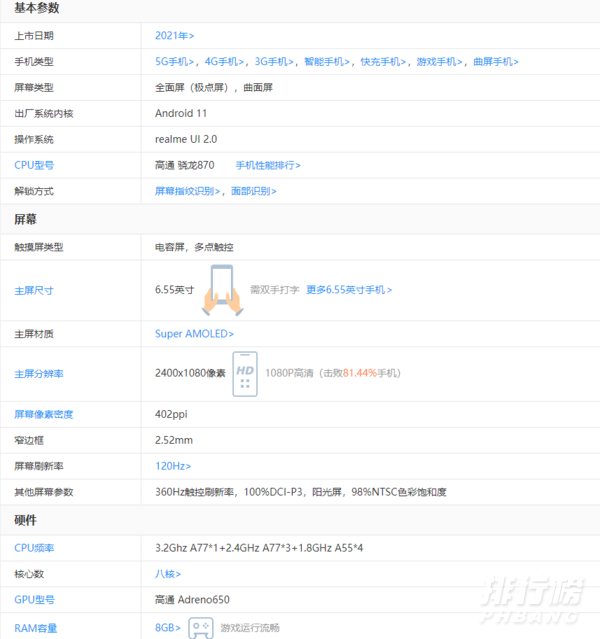Image resolution: width=600 pixels, height=639 pixels.
Task: Click the 快充手机 link
Action: coord(384,61)
